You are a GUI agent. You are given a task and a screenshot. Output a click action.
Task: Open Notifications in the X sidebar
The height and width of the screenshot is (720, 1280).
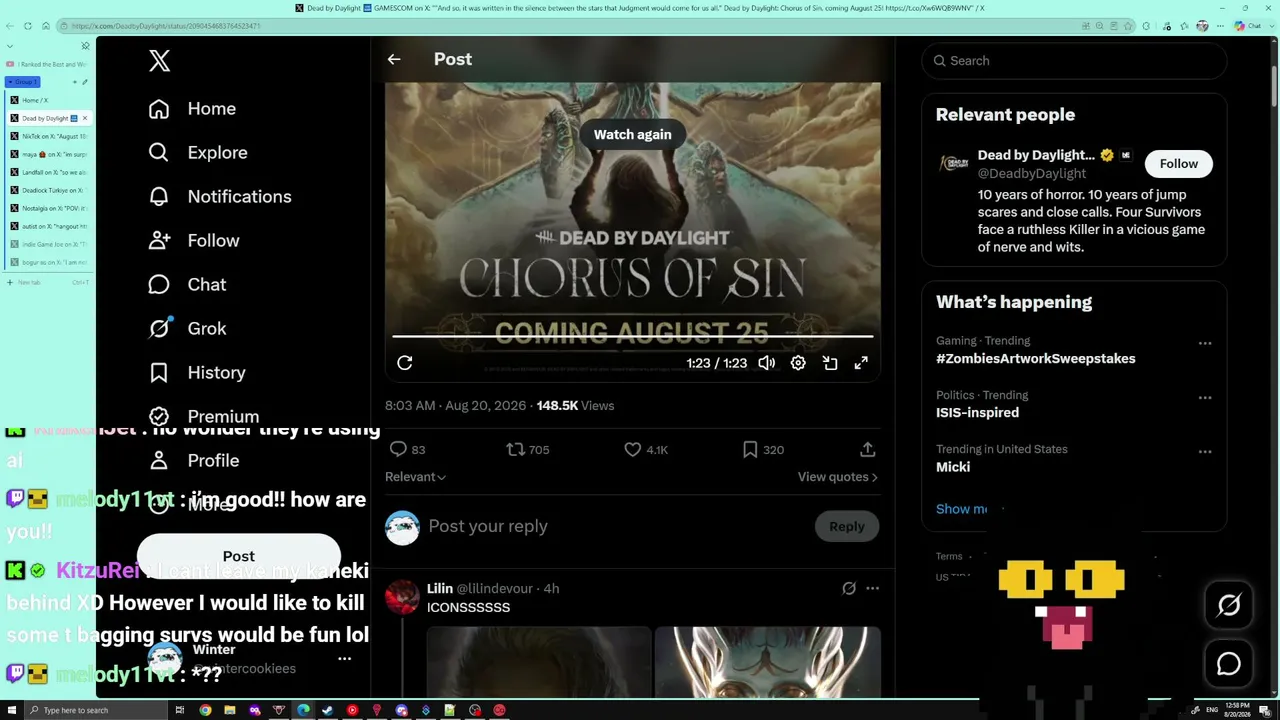(220, 197)
